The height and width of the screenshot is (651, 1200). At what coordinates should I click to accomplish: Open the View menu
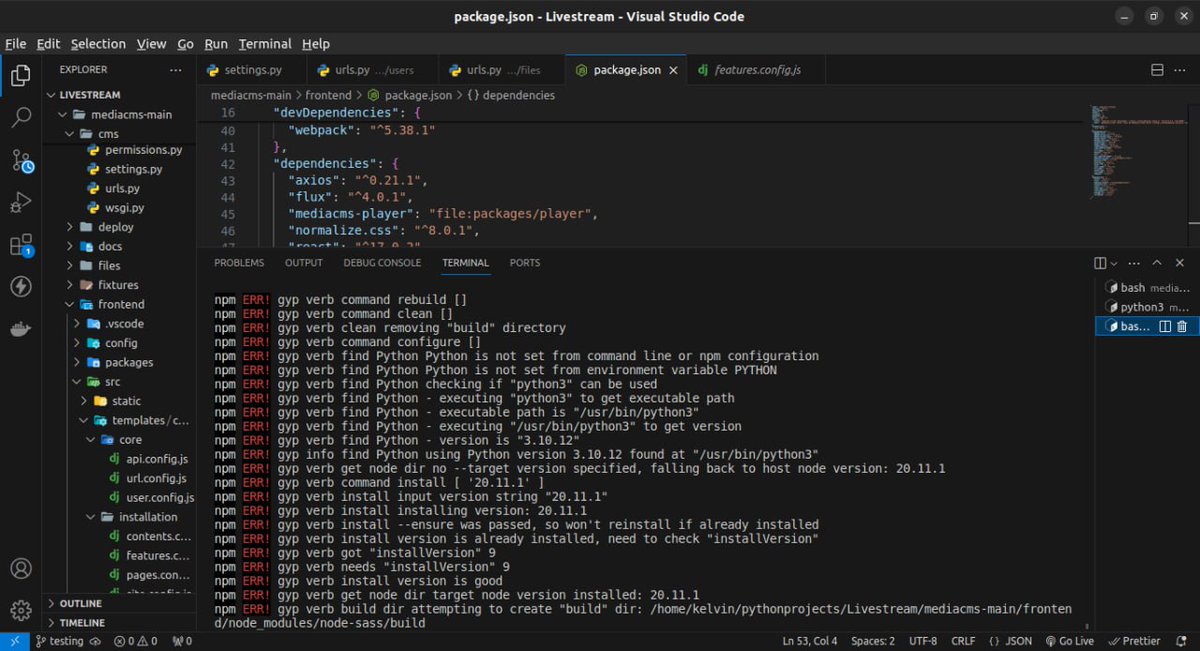pyautogui.click(x=151, y=44)
